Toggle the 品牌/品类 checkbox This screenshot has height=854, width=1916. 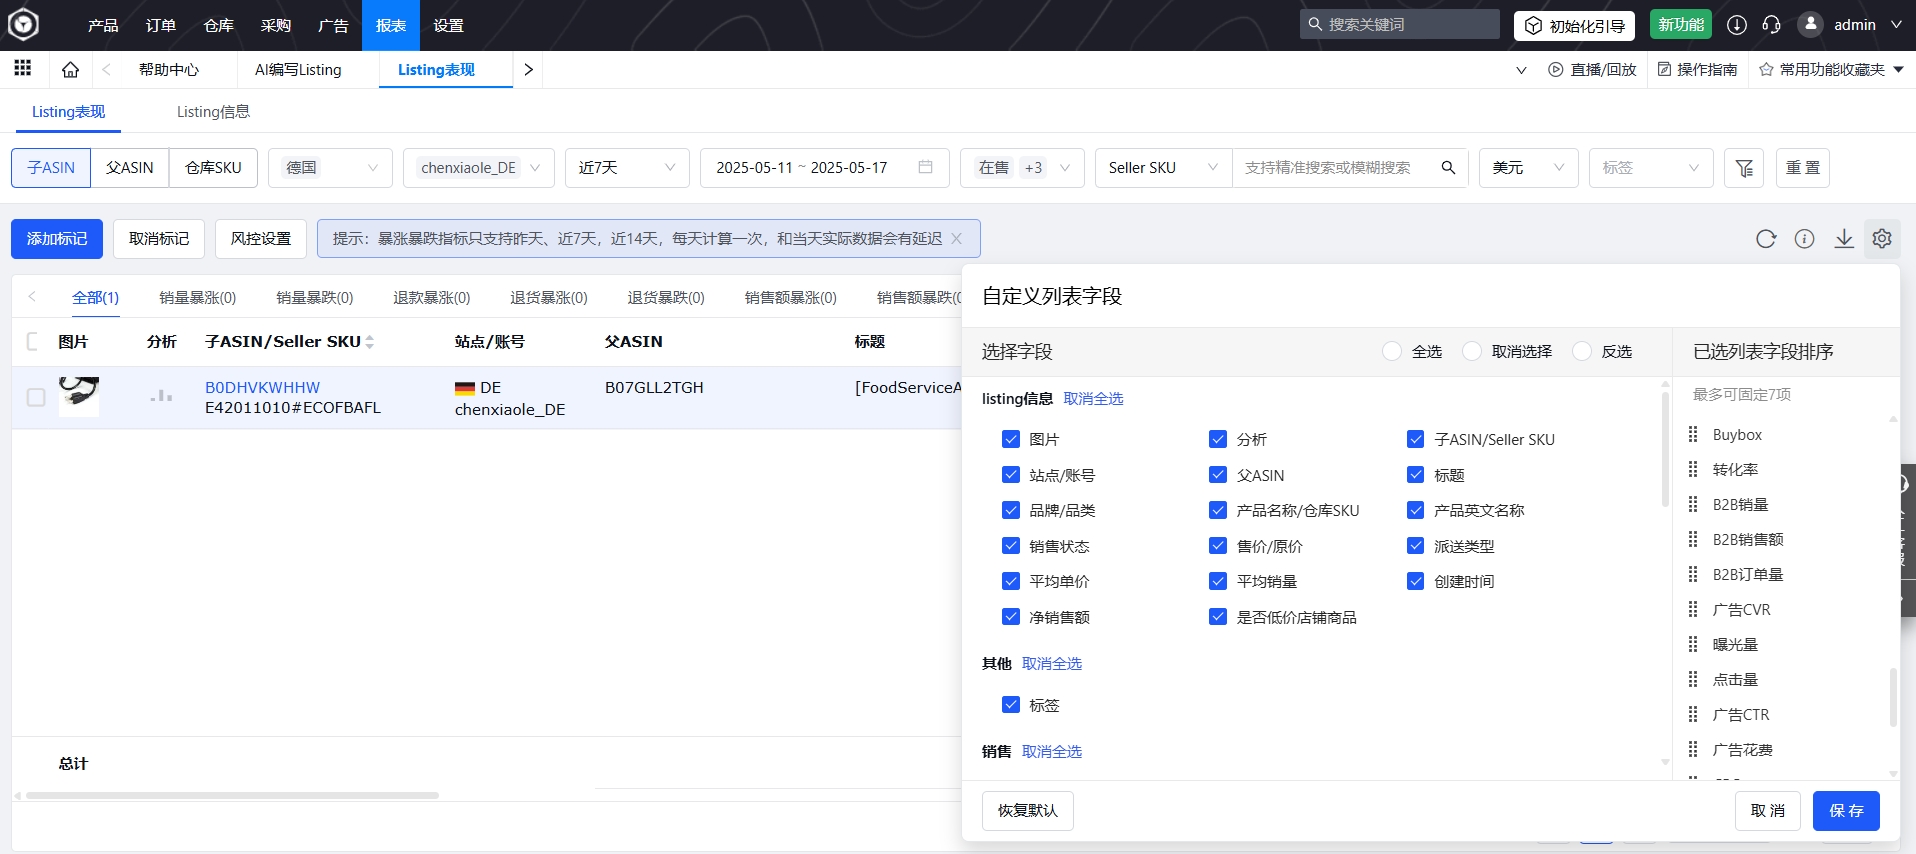coord(1011,510)
